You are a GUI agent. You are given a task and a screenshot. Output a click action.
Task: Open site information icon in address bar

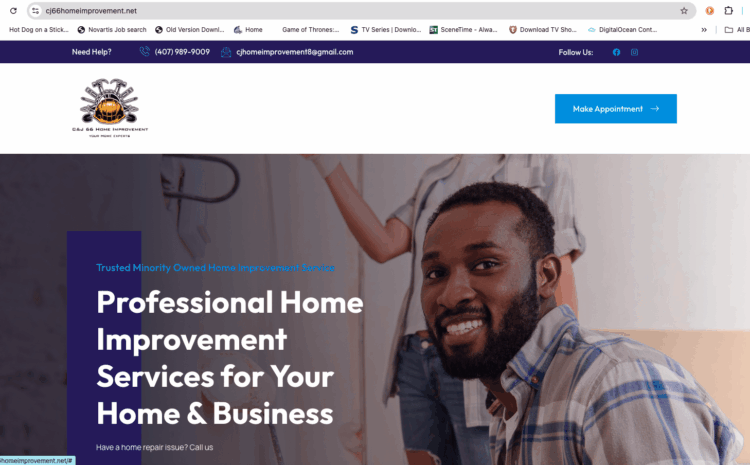click(x=35, y=11)
